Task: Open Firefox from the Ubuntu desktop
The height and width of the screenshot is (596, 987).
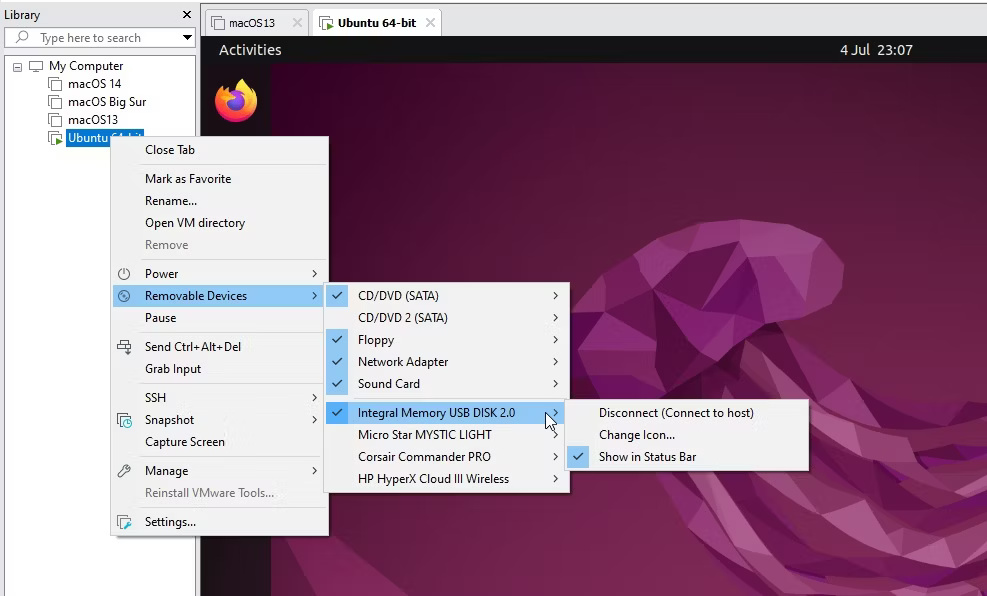Action: (x=236, y=100)
